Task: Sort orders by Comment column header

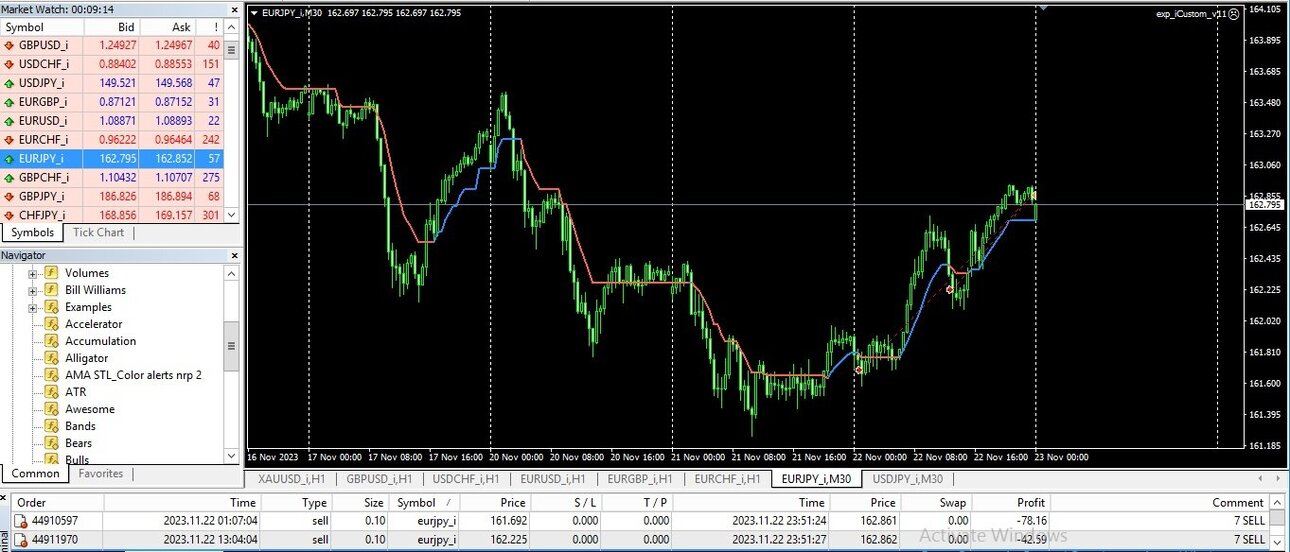Action: point(1160,503)
